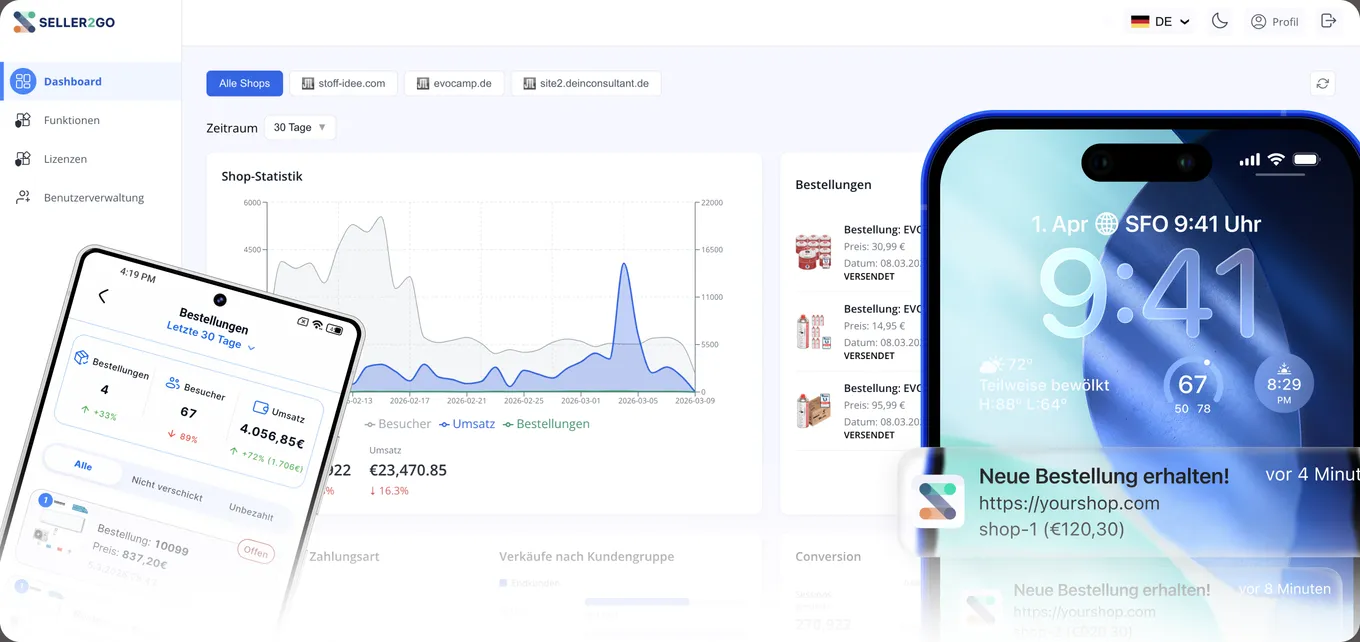Click the iPhone Wi-Fi status icon
1360x642 pixels.
1276,159
